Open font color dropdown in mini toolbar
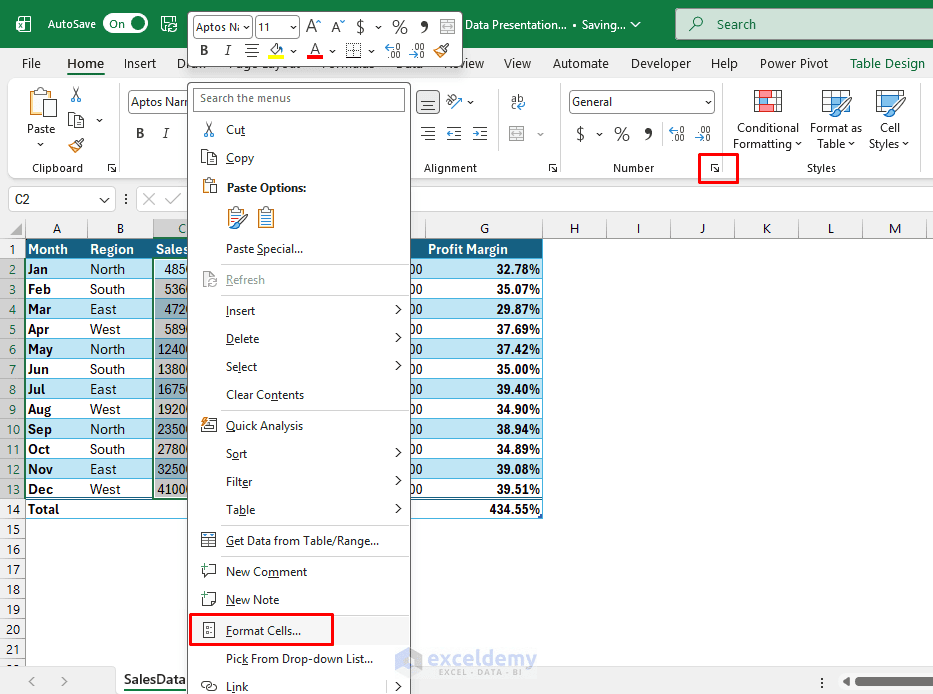This screenshot has height=694, width=933. [332, 51]
